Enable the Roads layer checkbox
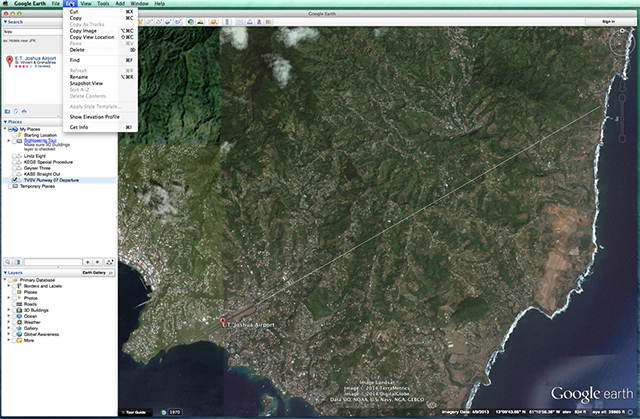 tap(14, 304)
